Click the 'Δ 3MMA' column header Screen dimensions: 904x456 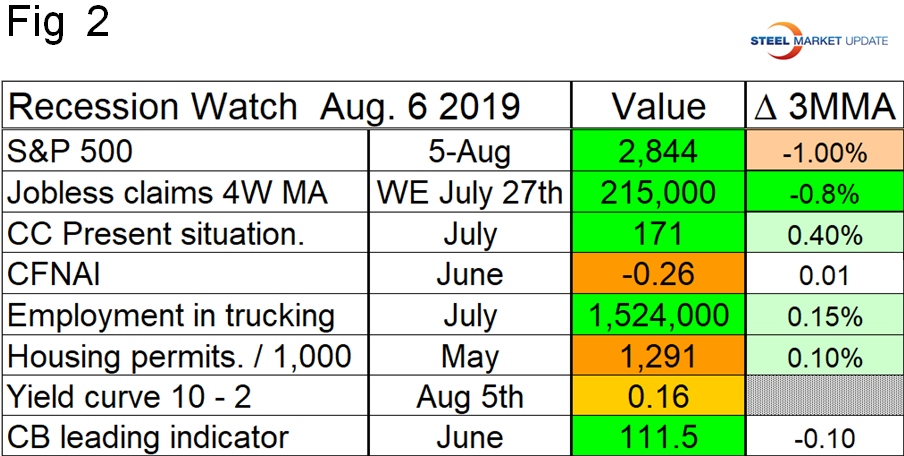coord(823,106)
